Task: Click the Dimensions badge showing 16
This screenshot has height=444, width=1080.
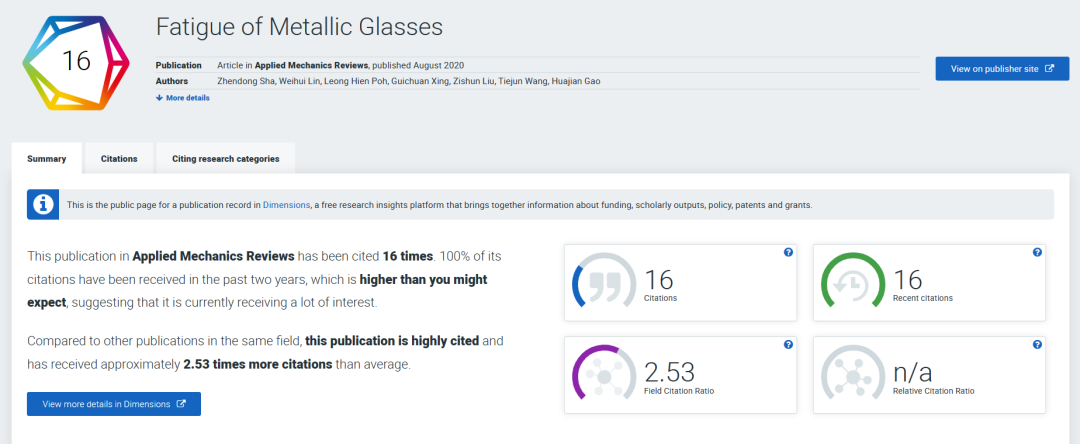Action: pos(76,61)
